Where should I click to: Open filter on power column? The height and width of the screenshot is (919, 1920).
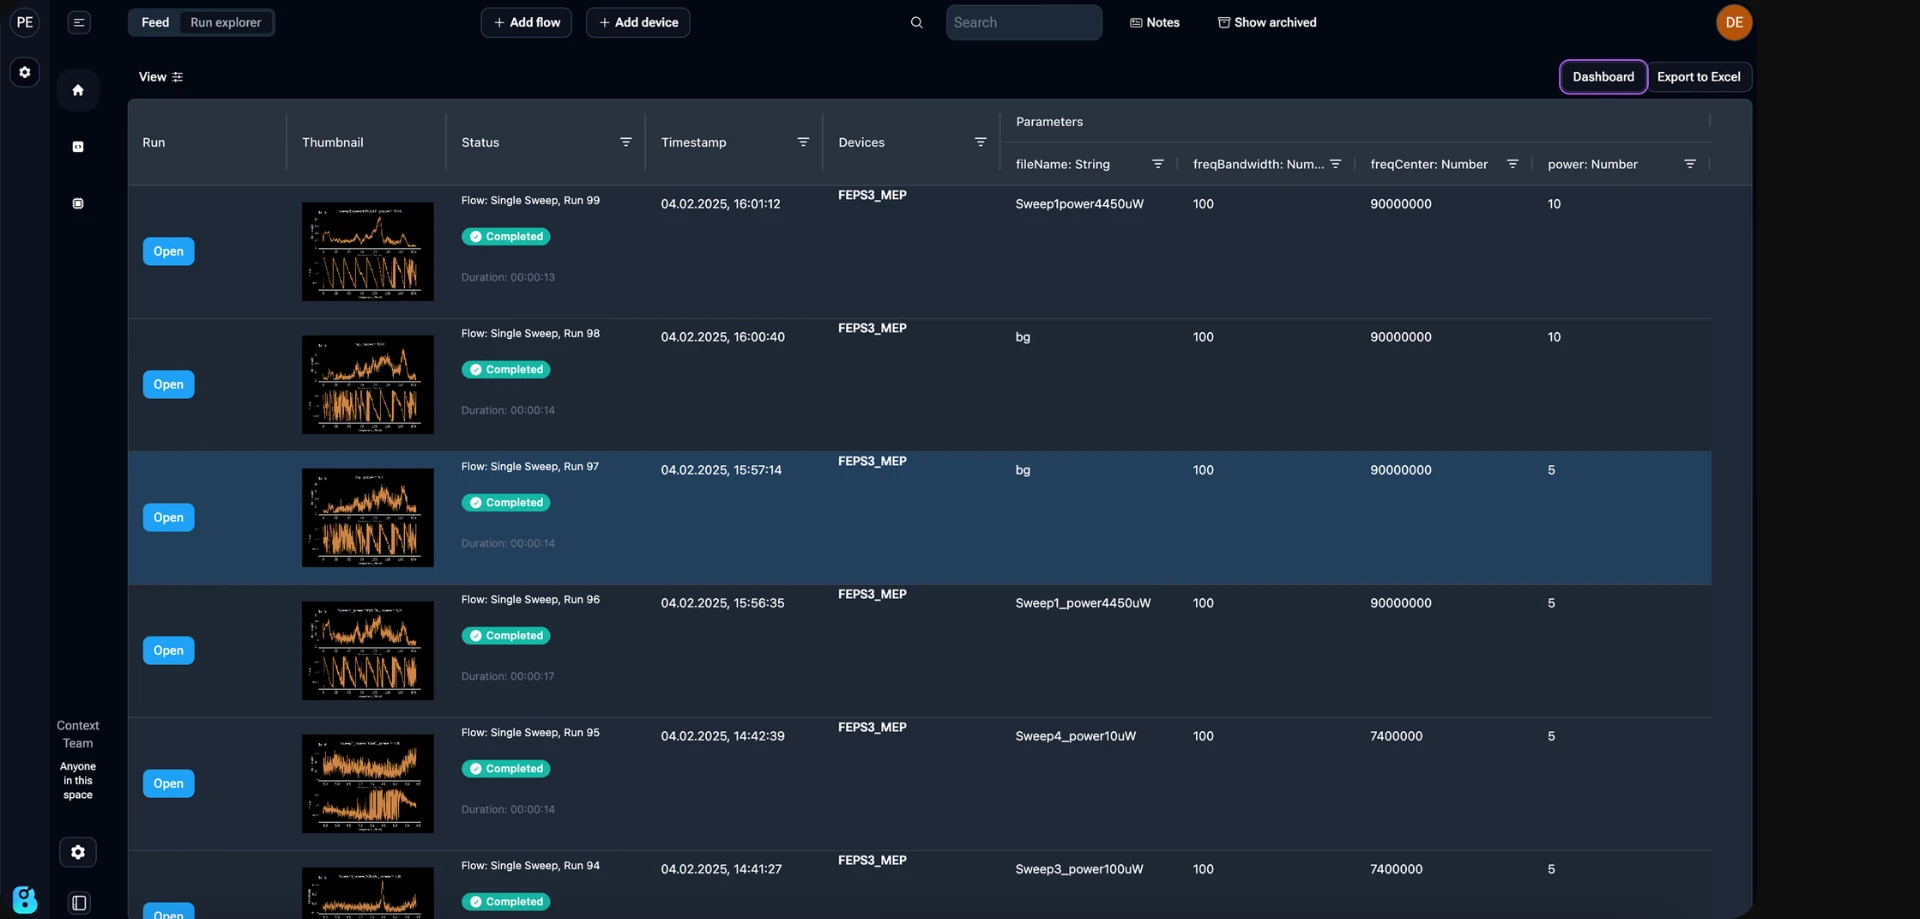1690,164
